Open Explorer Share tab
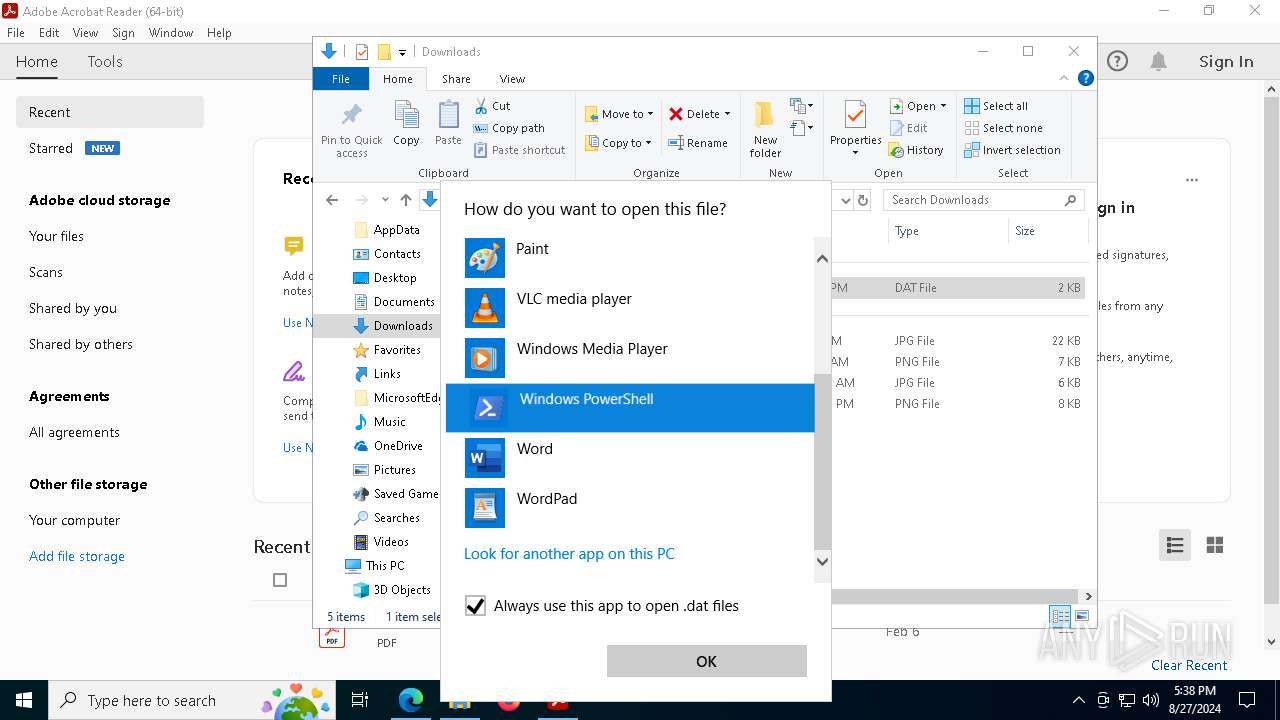The height and width of the screenshot is (720, 1280). coord(456,79)
